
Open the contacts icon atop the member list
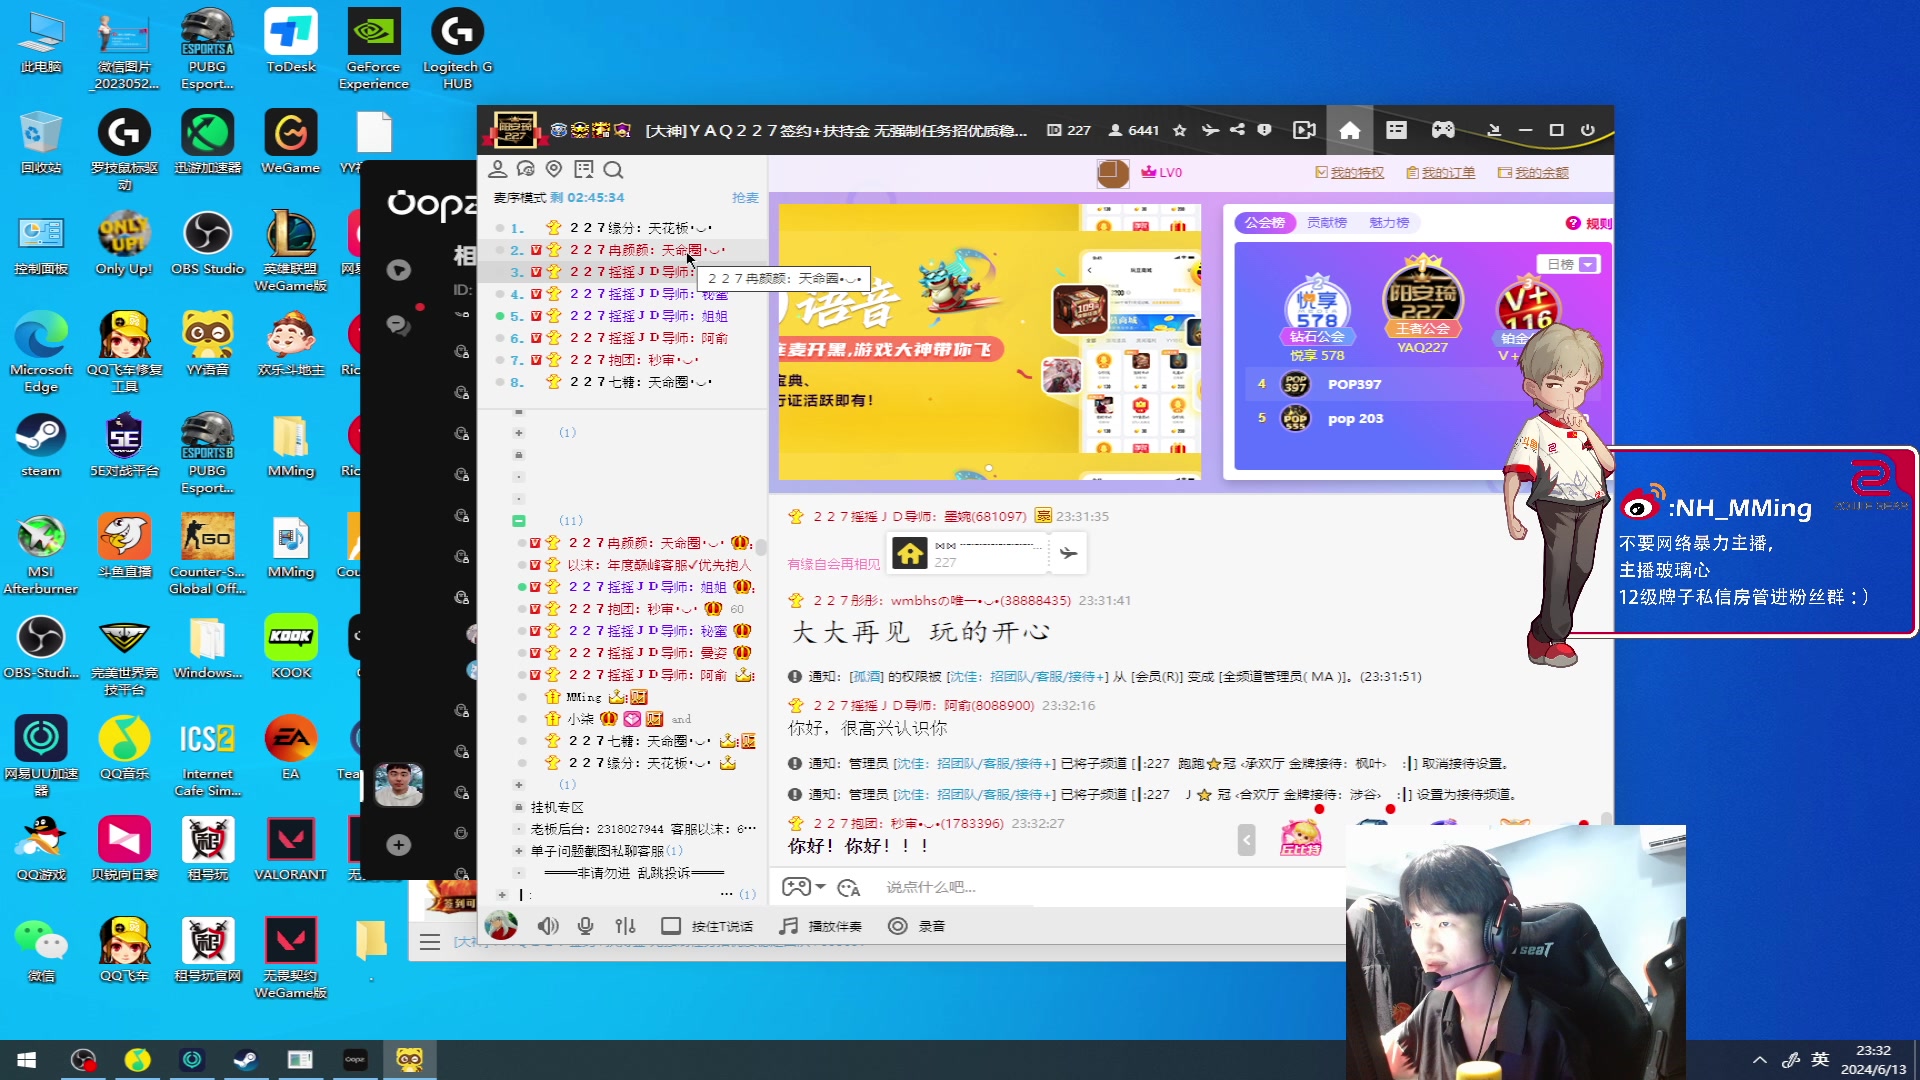tap(498, 169)
